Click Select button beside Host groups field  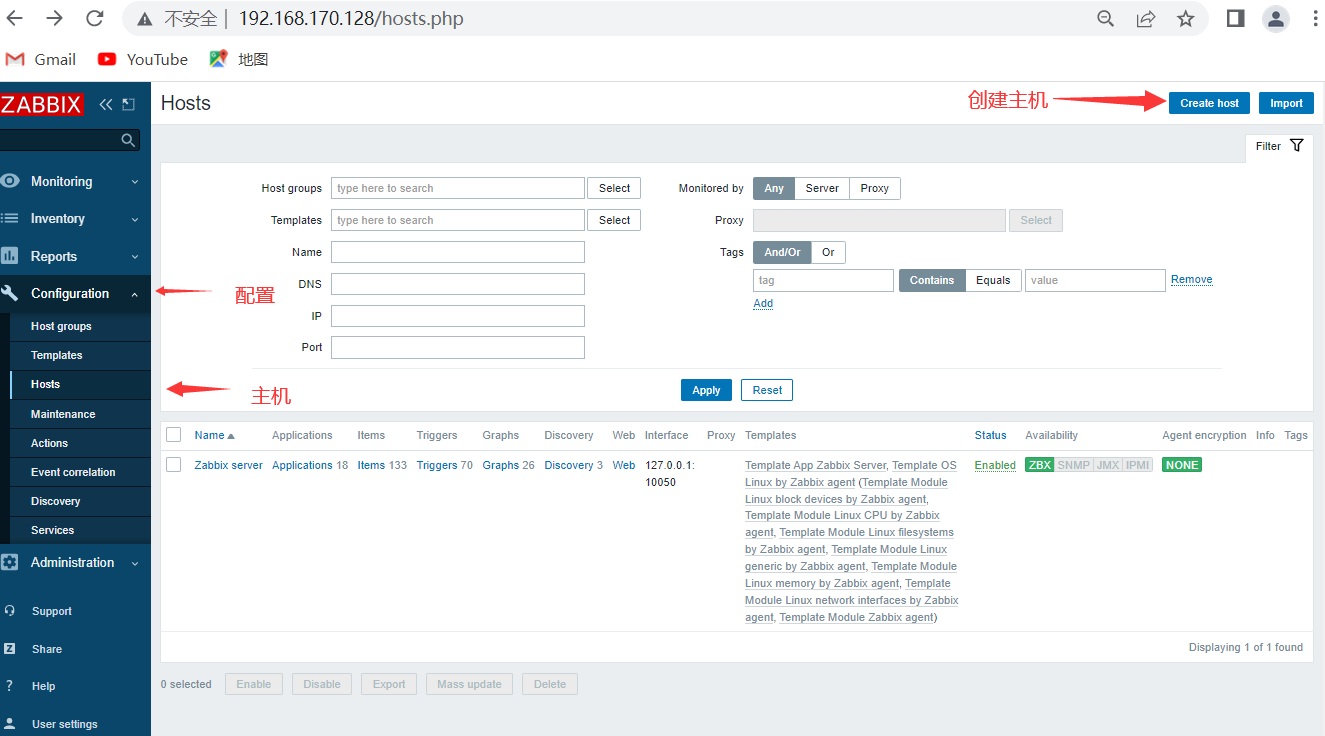(x=614, y=188)
